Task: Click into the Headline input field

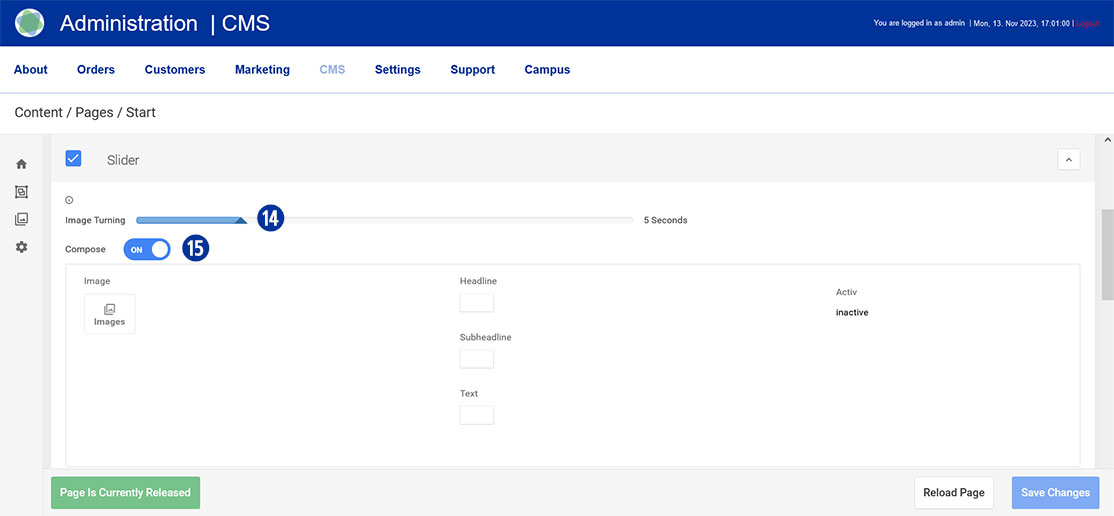Action: 476,303
